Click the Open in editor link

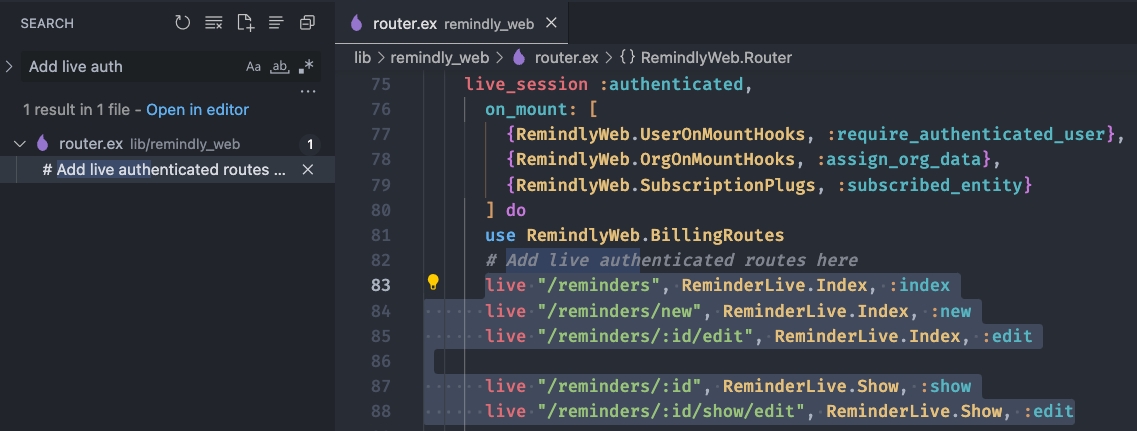[x=197, y=110]
